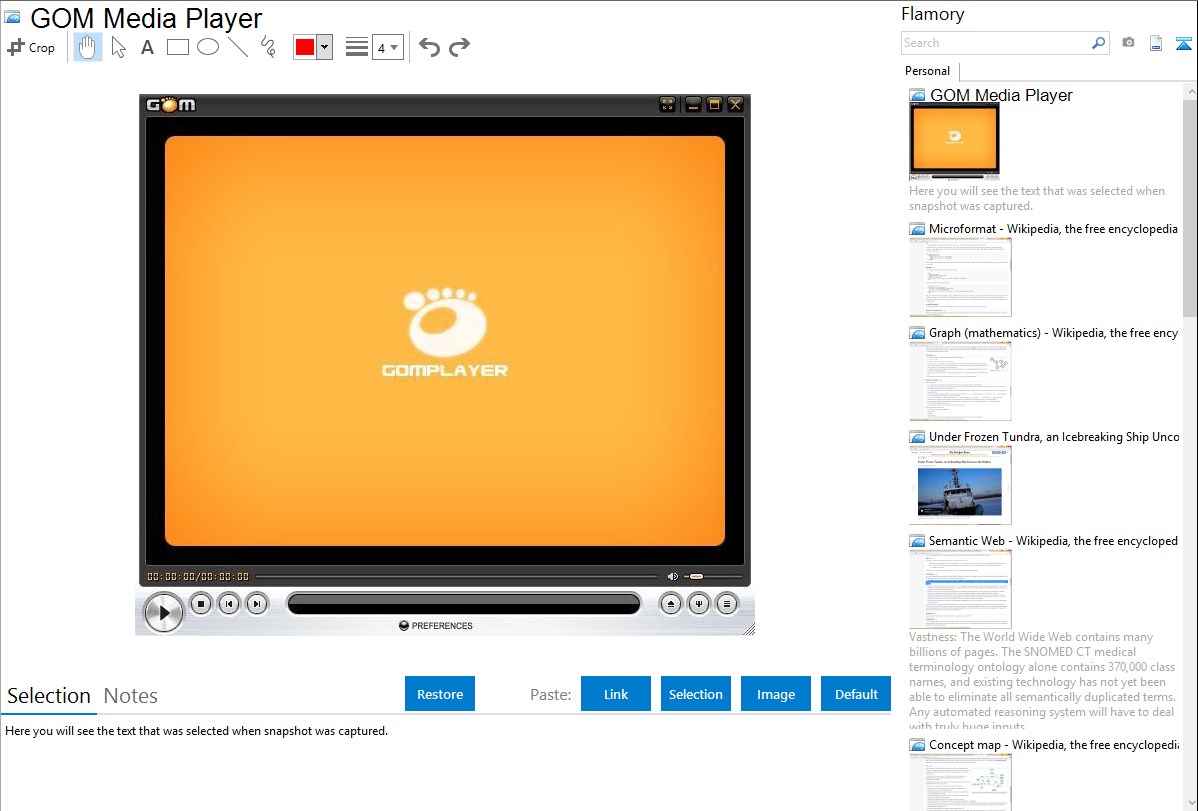Pick the text annotation tool
Image resolution: width=1198 pixels, height=811 pixels.
coord(147,47)
